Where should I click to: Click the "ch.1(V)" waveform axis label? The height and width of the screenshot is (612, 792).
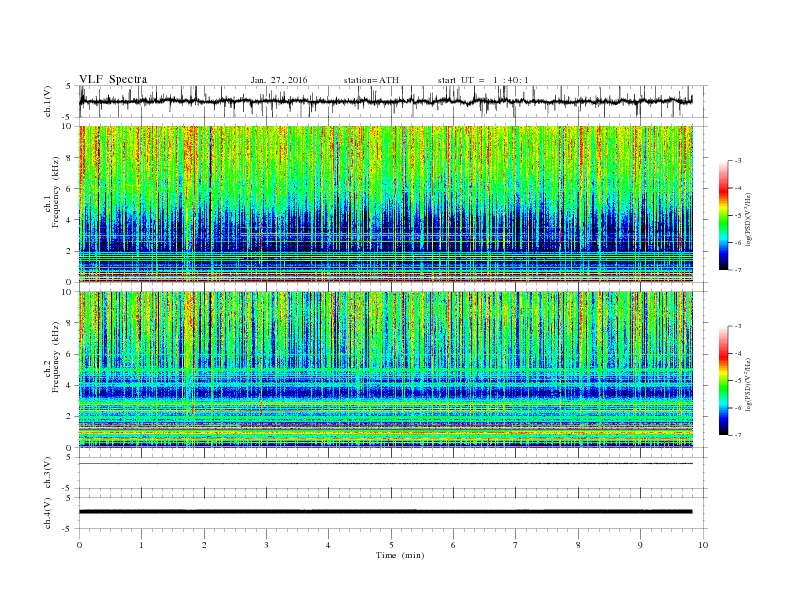[48, 102]
